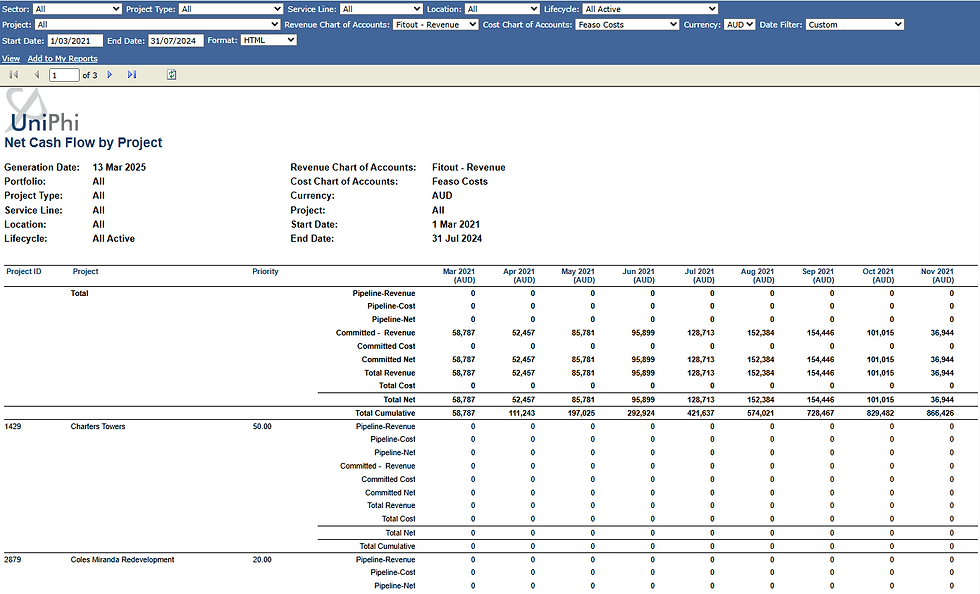Click Total Cumulative value 421,637
This screenshot has height=594, width=980.
tap(701, 413)
